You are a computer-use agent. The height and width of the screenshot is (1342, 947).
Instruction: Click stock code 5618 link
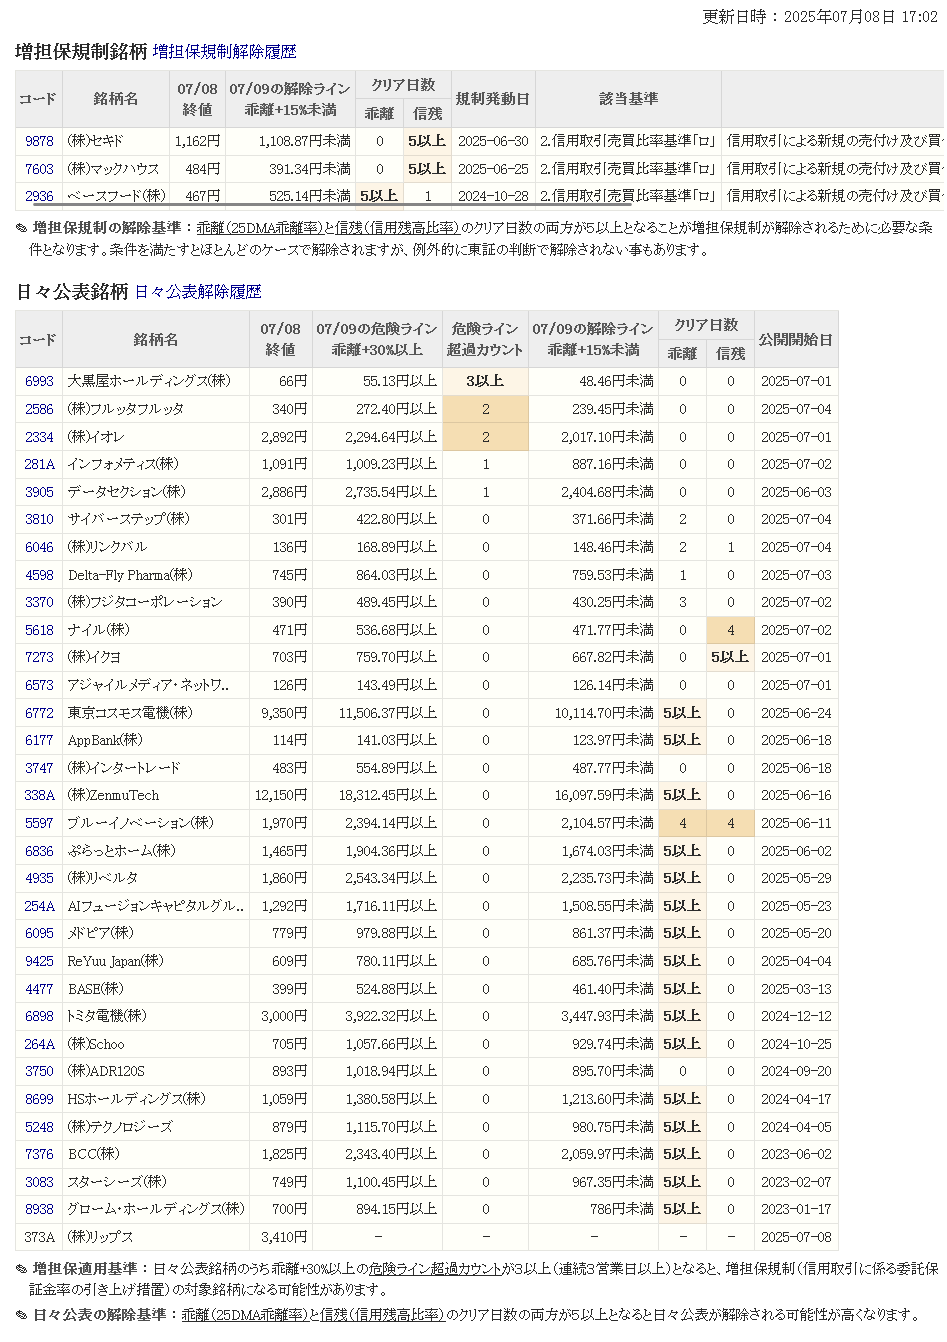click(x=39, y=630)
